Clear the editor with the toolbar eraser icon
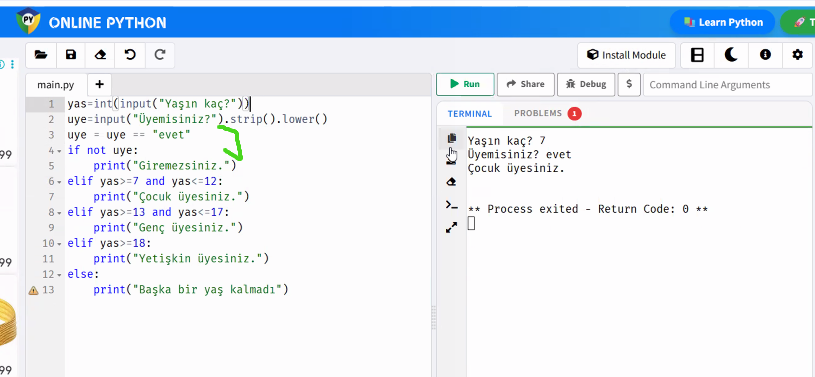This screenshot has height=377, width=815. 100,55
